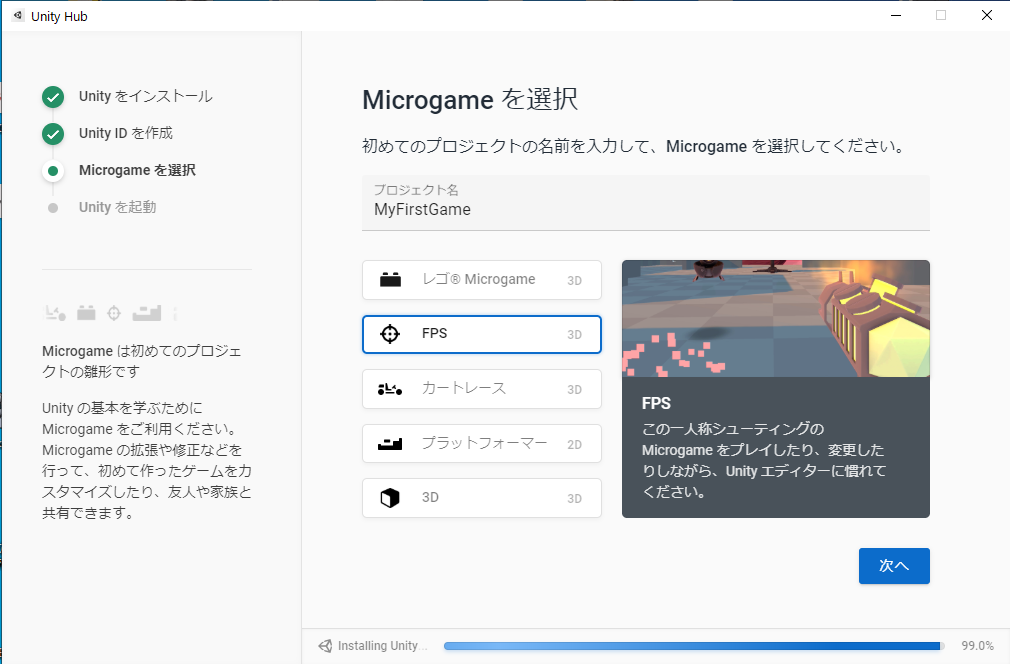Screen dimensions: 1010x664
Task: Click the FPS game preview image
Action: pos(775,318)
